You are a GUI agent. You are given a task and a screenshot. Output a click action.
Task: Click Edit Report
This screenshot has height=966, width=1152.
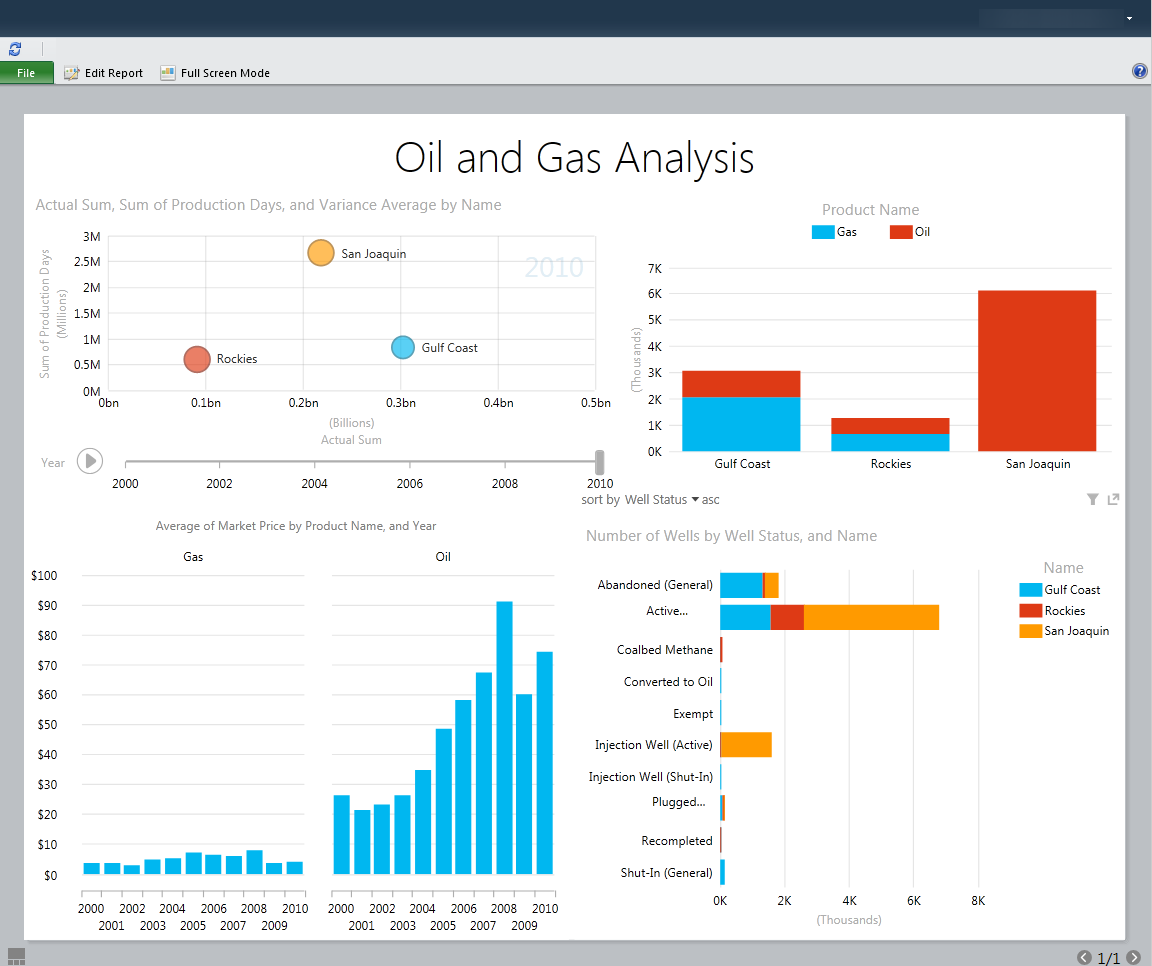point(104,73)
